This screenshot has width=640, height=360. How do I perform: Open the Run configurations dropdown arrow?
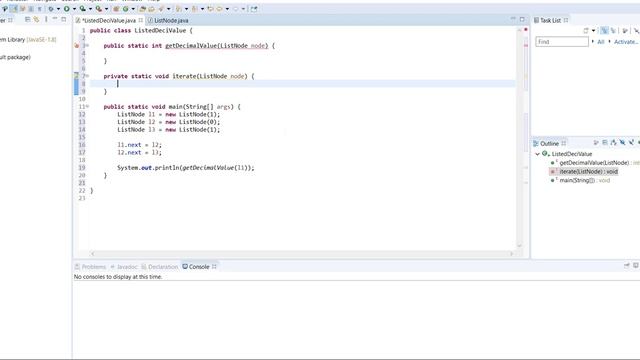click(74, 9)
